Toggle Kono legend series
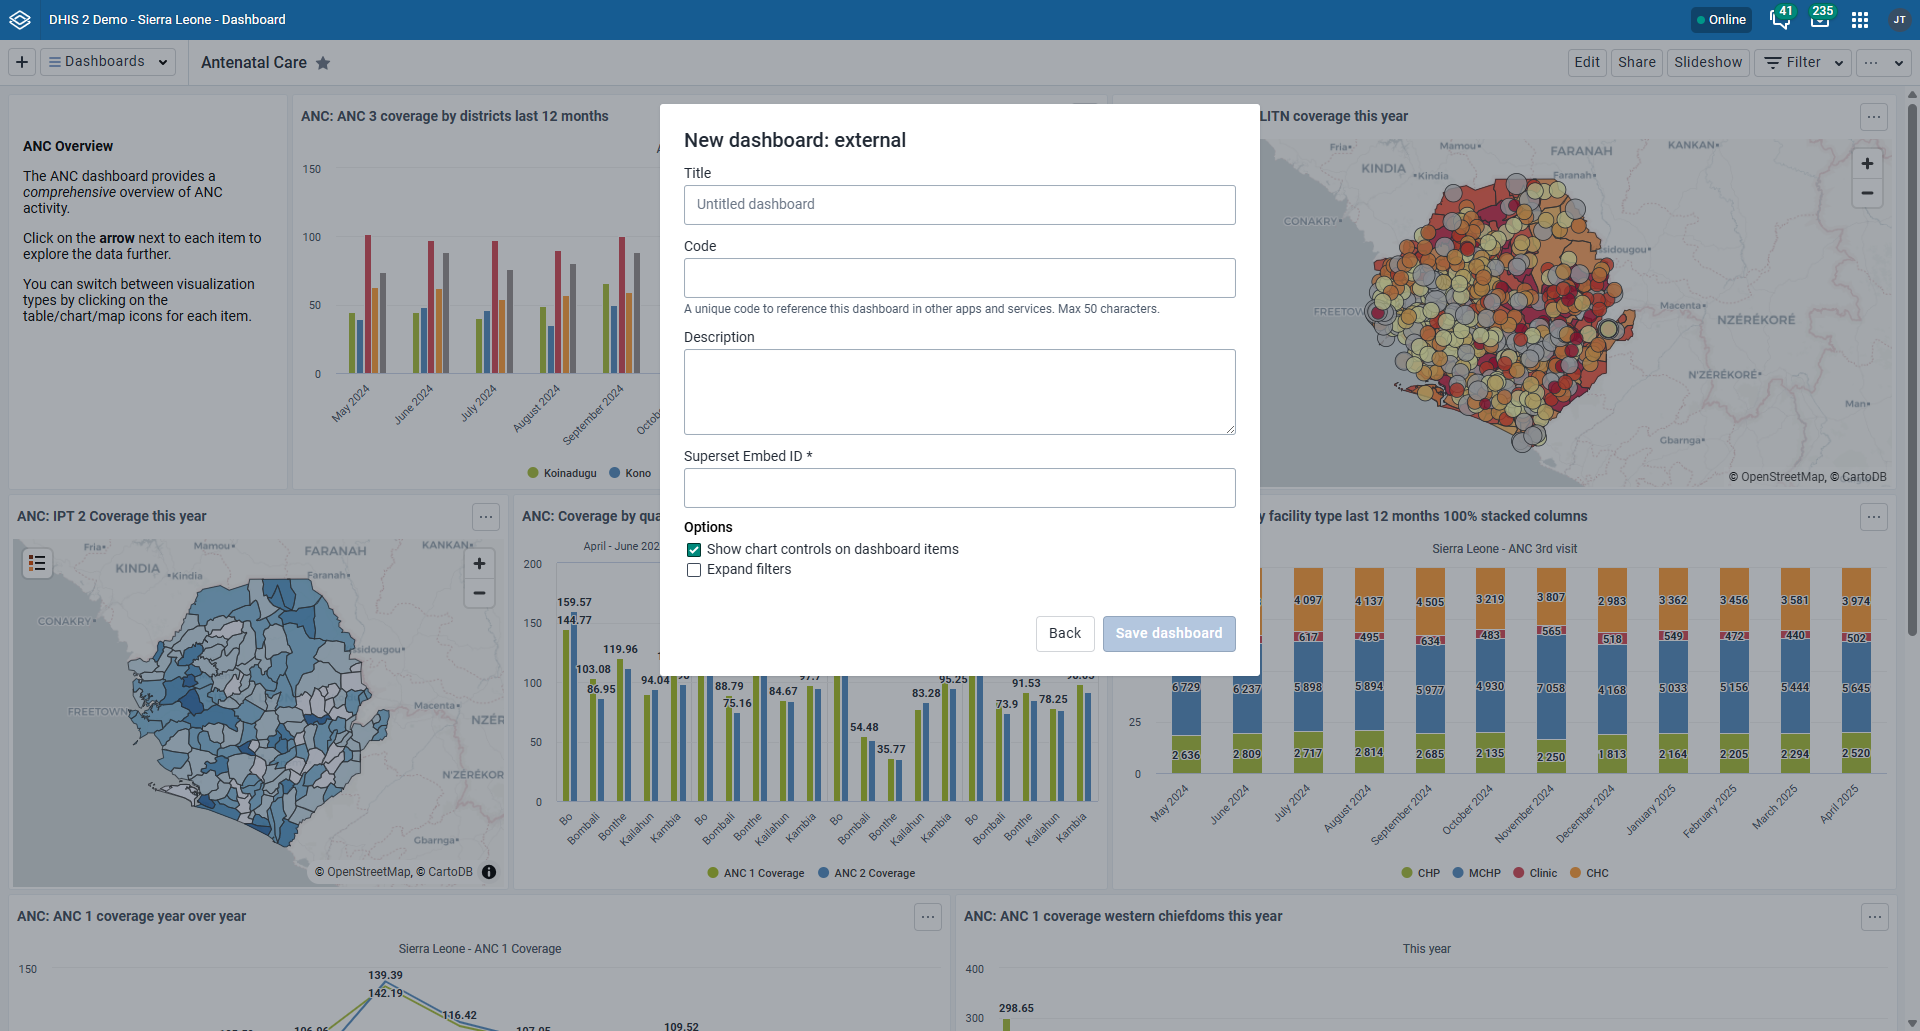The height and width of the screenshot is (1031, 1920). click(x=630, y=473)
